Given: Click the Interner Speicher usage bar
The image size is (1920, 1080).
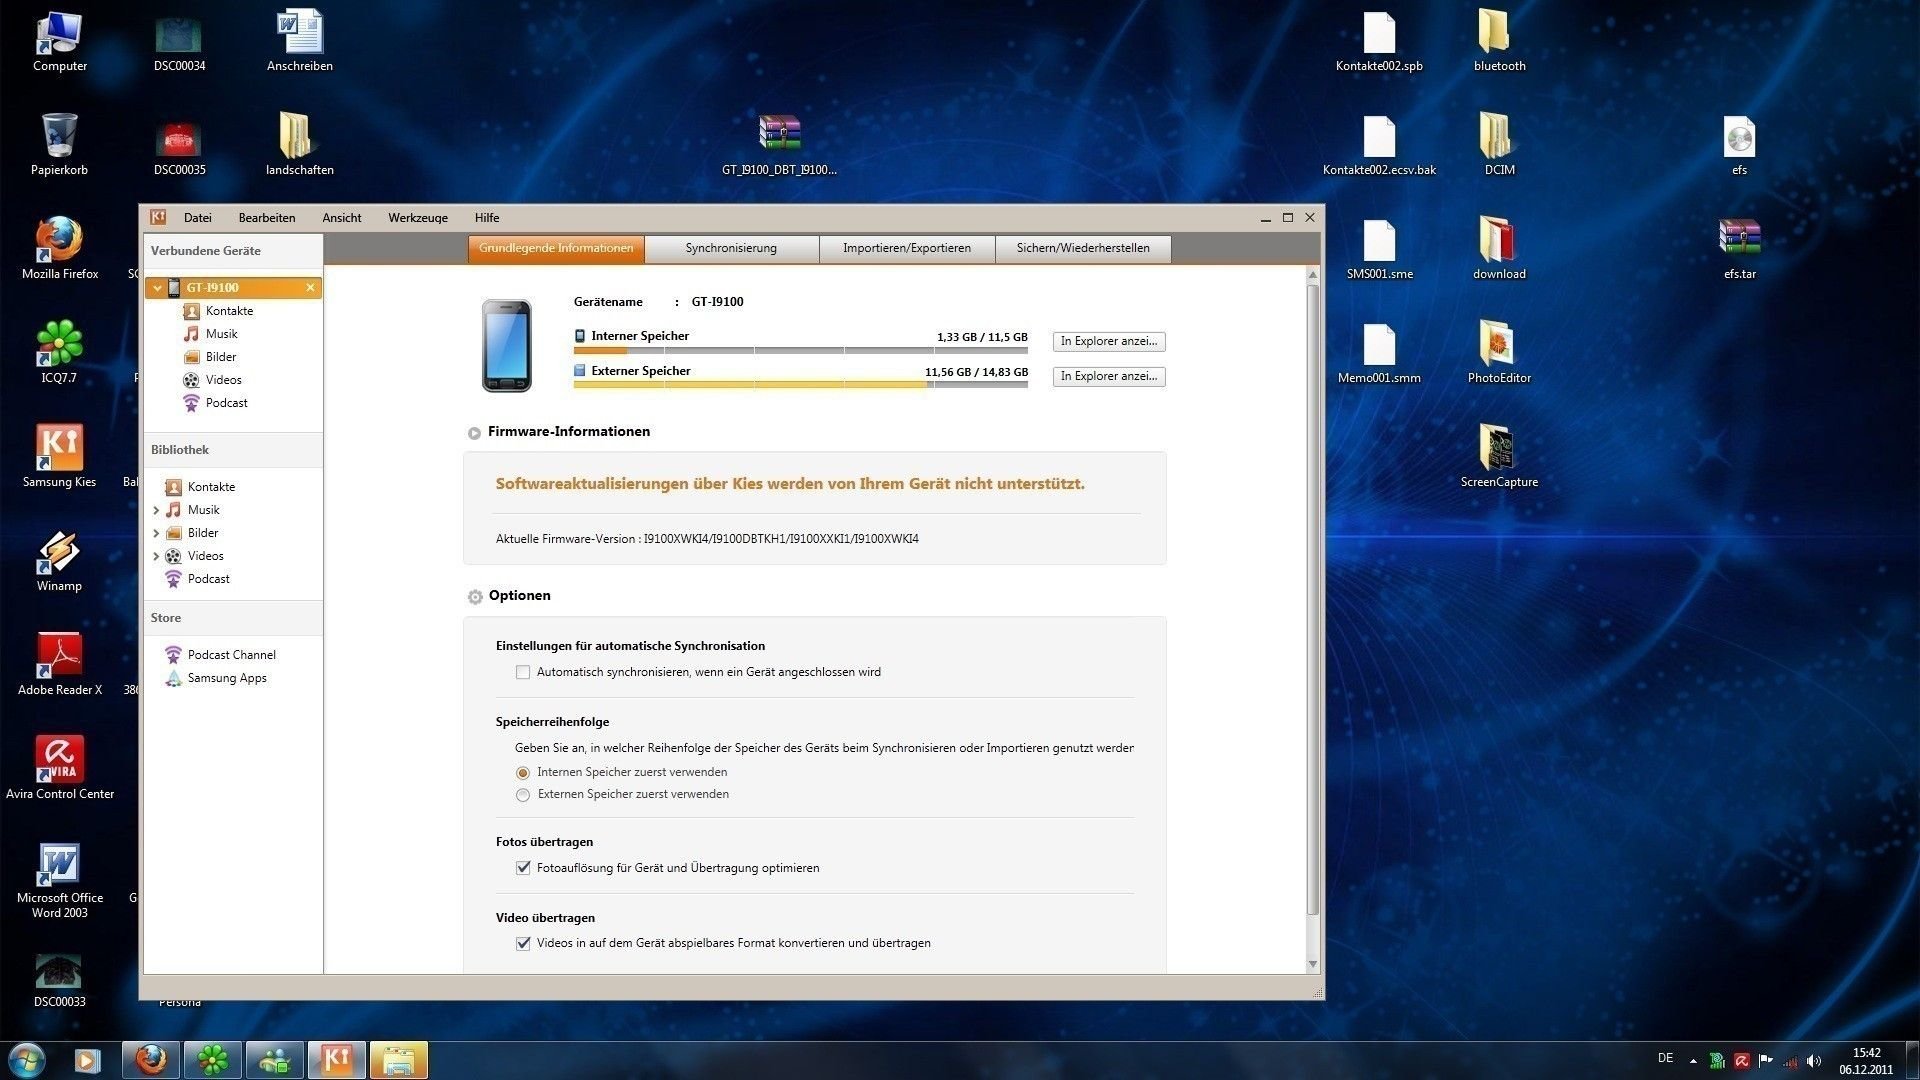Looking at the screenshot, I should pyautogui.click(x=801, y=351).
